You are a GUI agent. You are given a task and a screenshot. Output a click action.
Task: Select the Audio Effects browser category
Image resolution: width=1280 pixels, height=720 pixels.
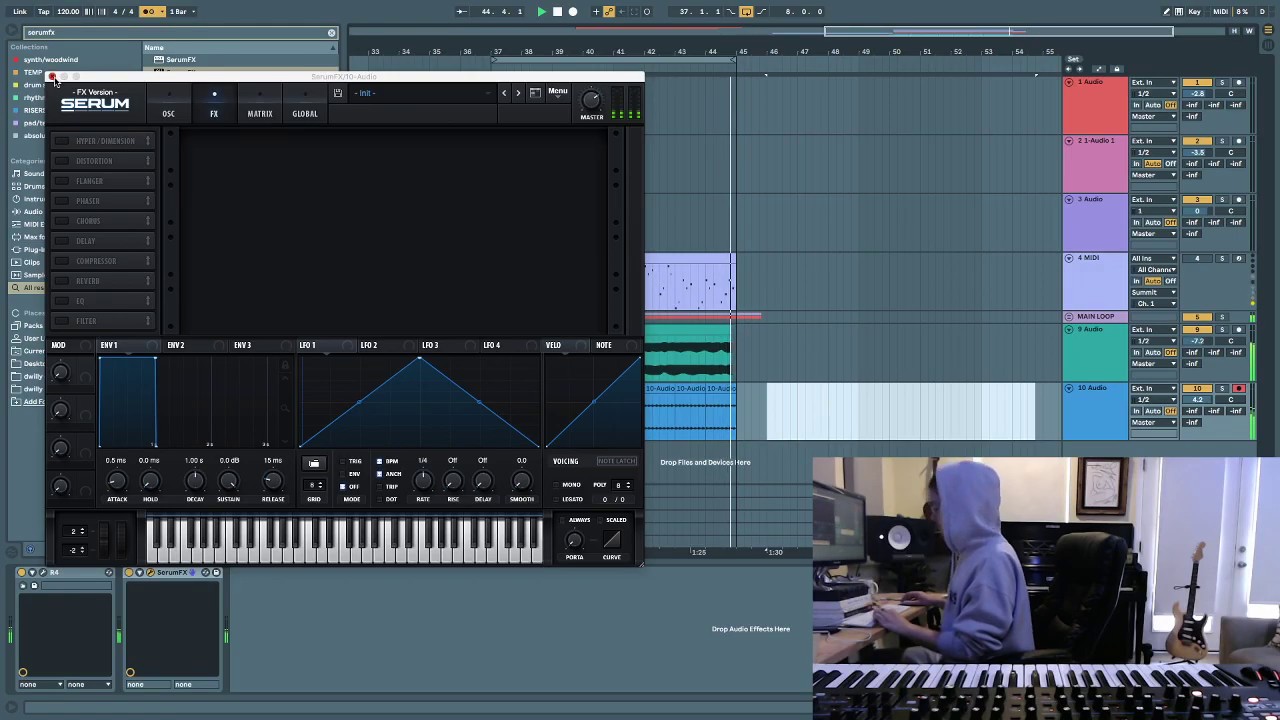33,211
